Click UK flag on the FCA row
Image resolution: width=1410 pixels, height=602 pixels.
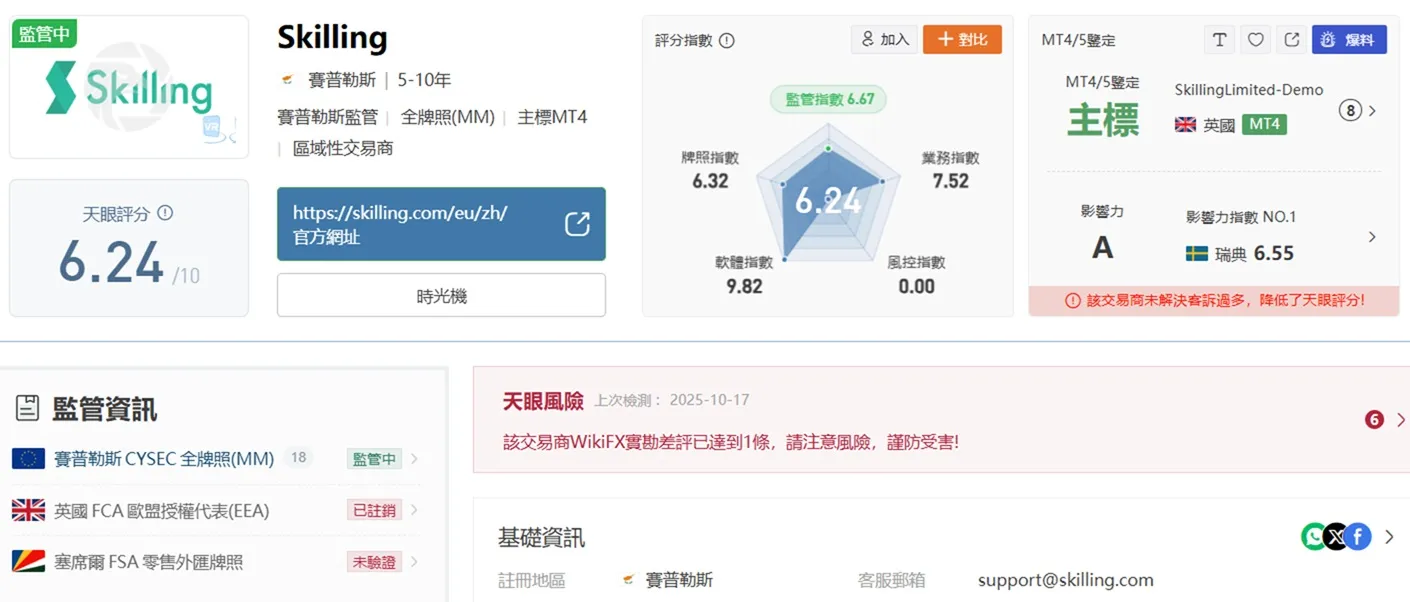[x=28, y=511]
